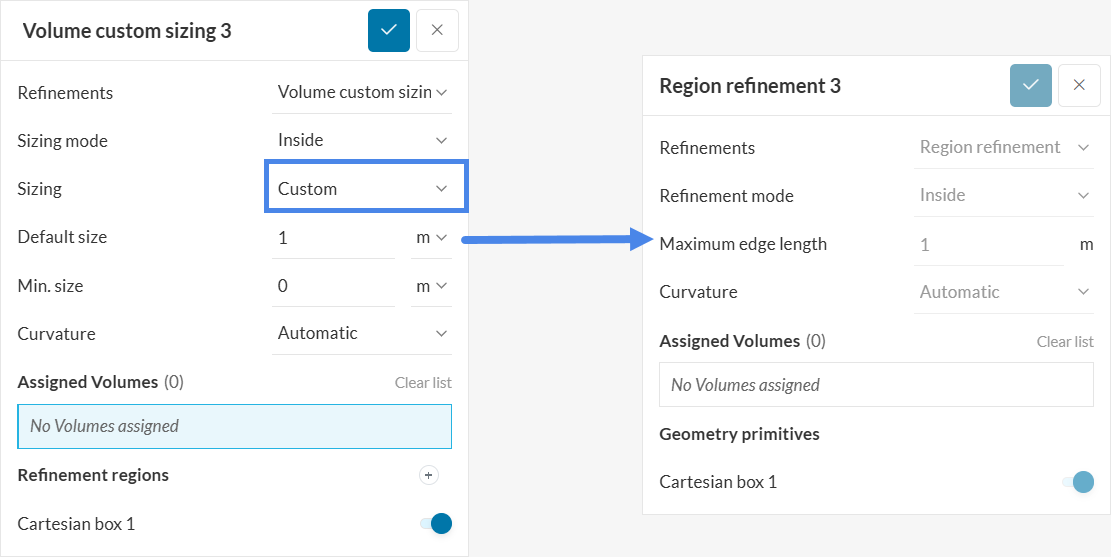Add a refinement region with plus icon
Viewport: 1111px width, 557px height.
428,475
